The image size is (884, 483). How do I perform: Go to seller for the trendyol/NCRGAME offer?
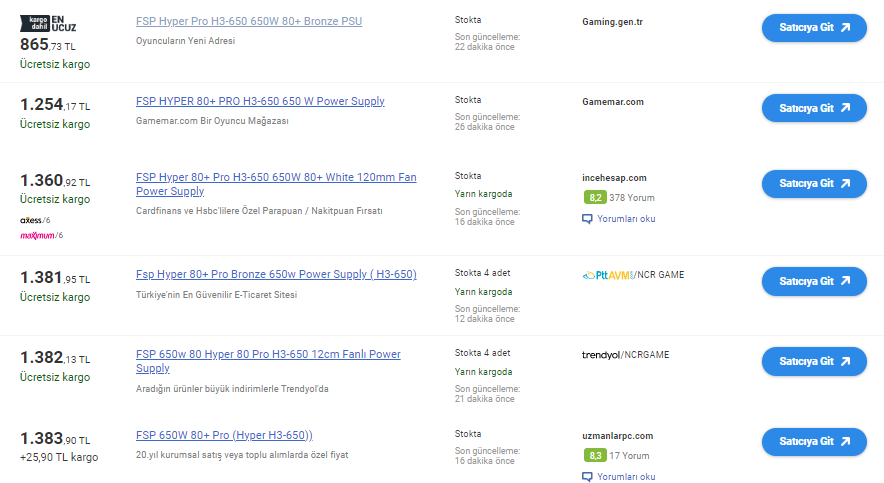click(813, 361)
